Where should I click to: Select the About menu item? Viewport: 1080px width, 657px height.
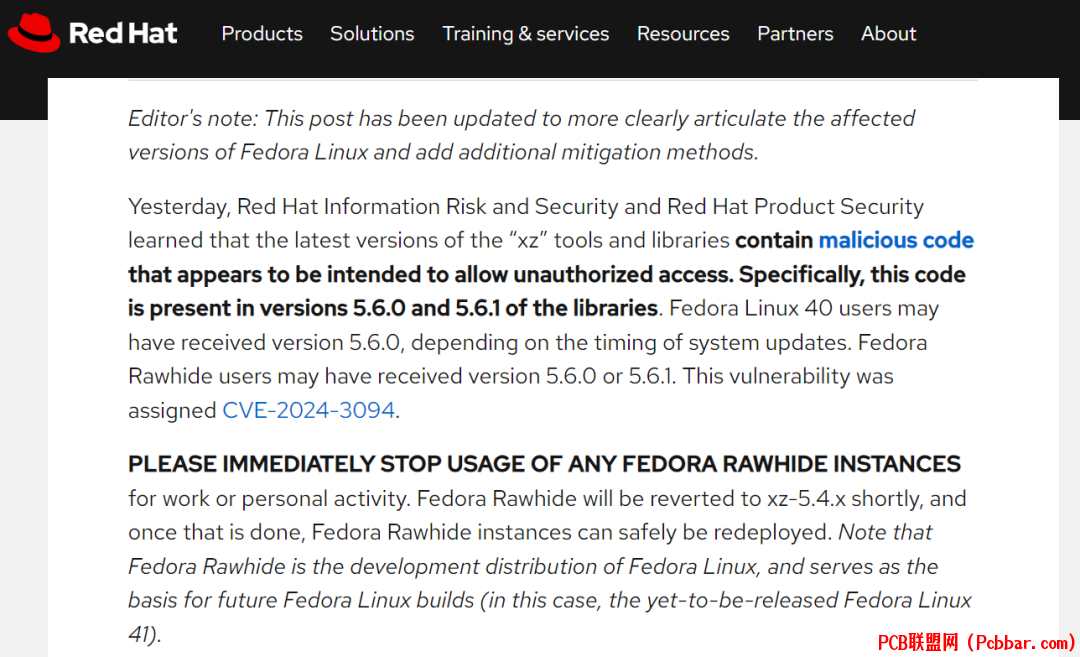[x=889, y=33]
